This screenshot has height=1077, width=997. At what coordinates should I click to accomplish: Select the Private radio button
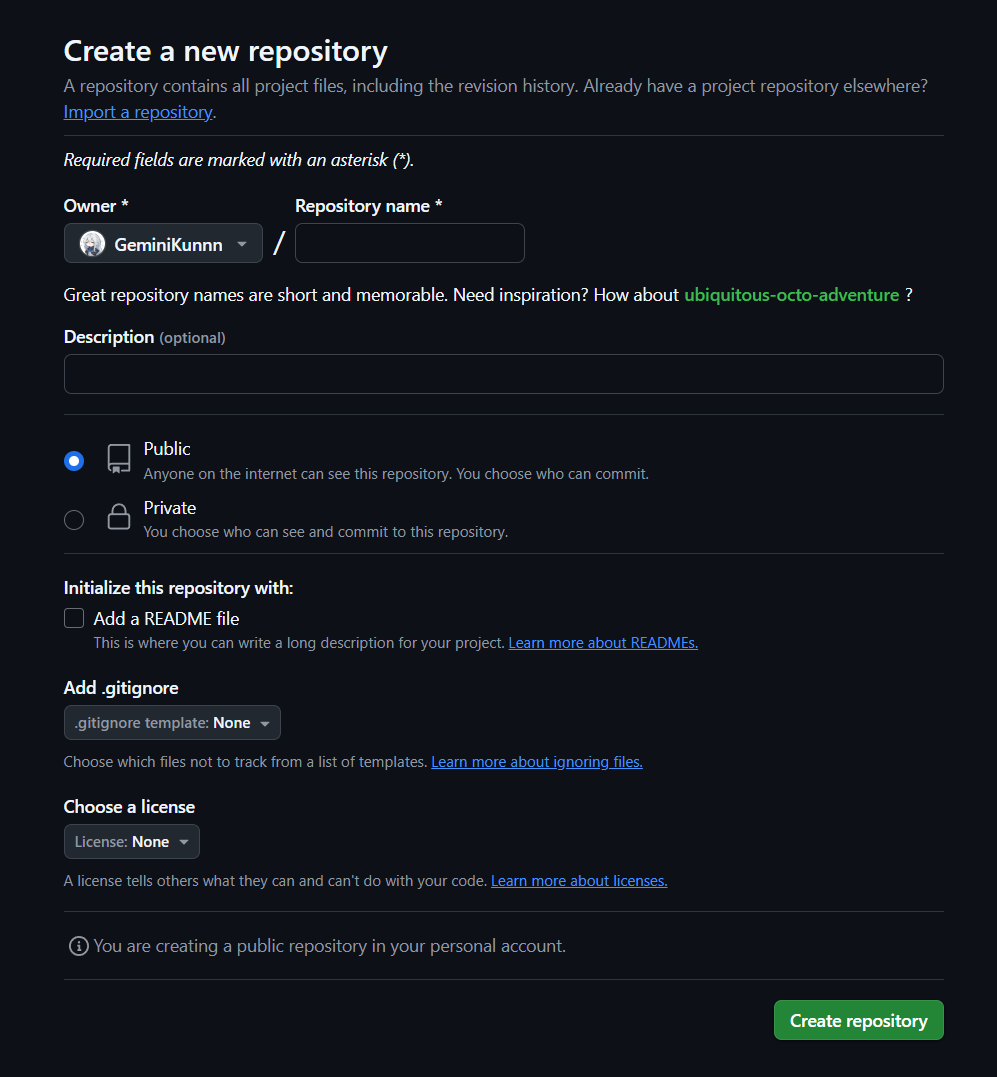(74, 520)
